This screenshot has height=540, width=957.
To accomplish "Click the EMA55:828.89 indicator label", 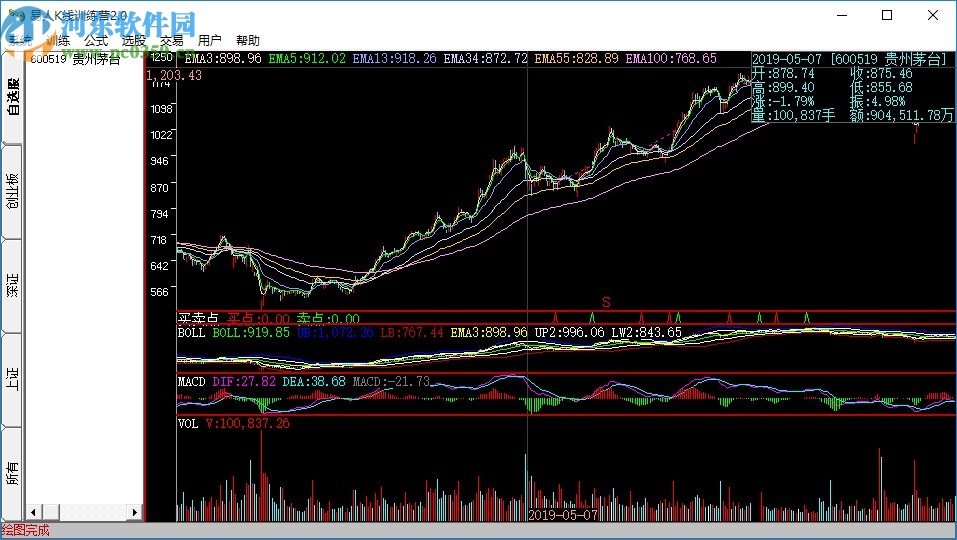I will 576,59.
